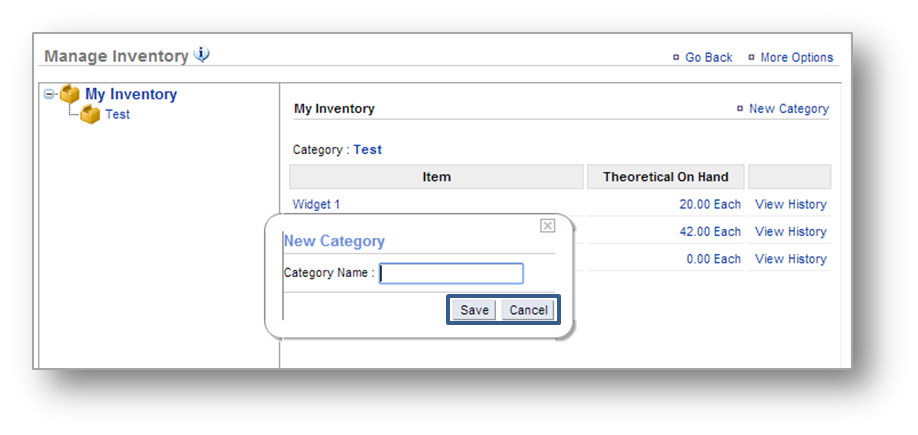Click the Test category box icon
918x435 pixels.
point(91,115)
